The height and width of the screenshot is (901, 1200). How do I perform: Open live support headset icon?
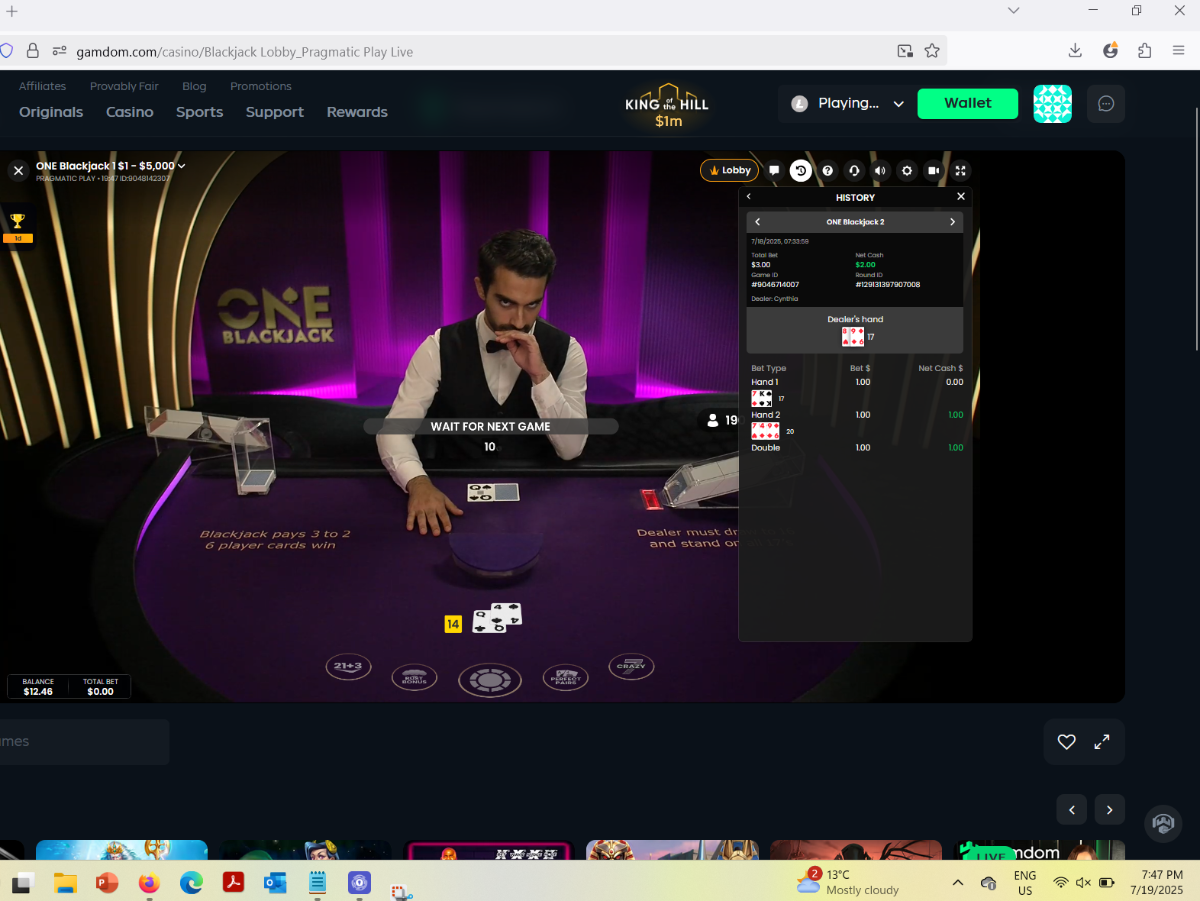coord(854,171)
